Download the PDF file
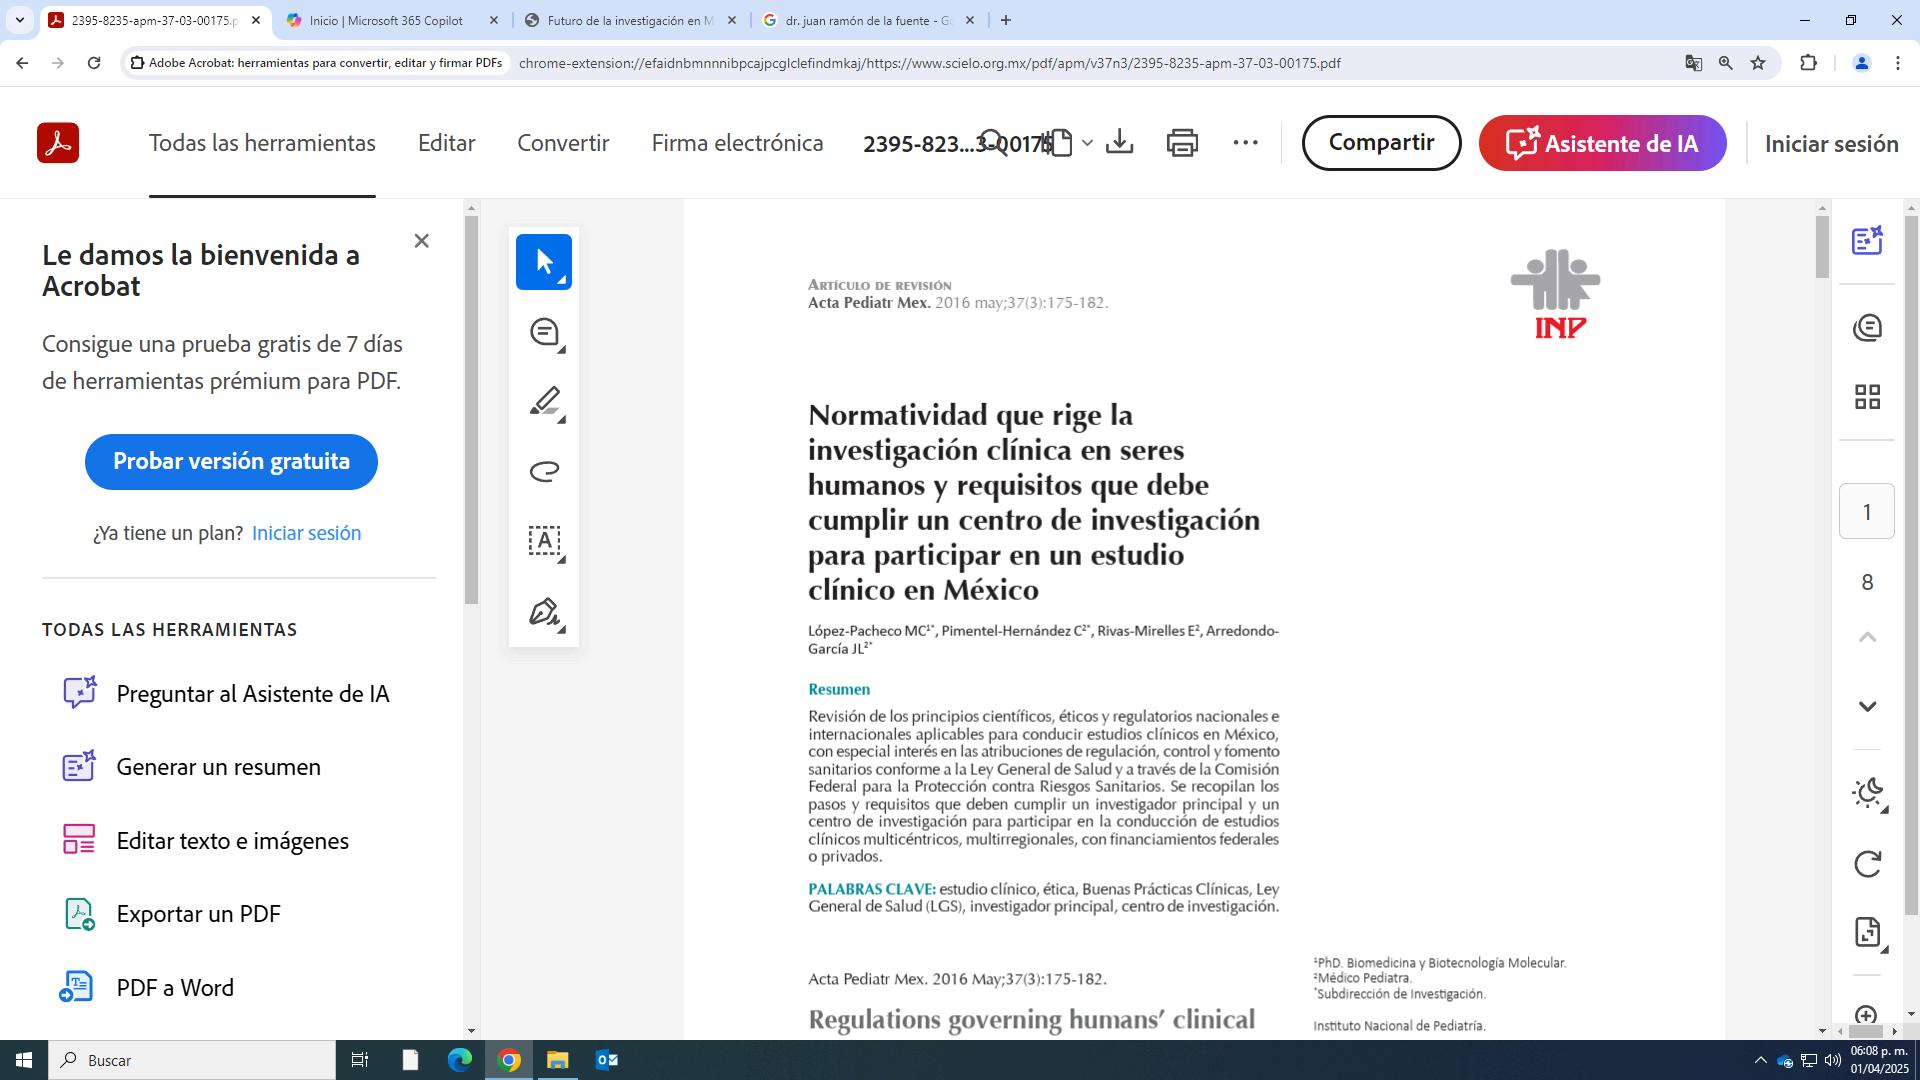This screenshot has width=1920, height=1080. coord(1119,143)
